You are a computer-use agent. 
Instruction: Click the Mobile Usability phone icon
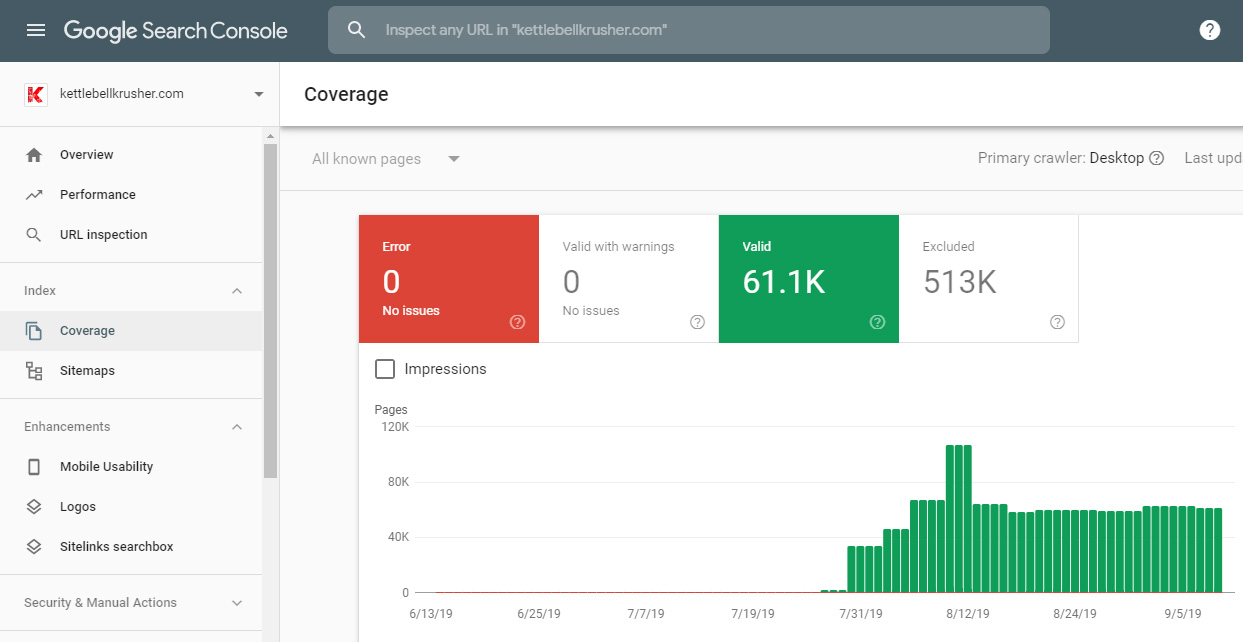[34, 467]
